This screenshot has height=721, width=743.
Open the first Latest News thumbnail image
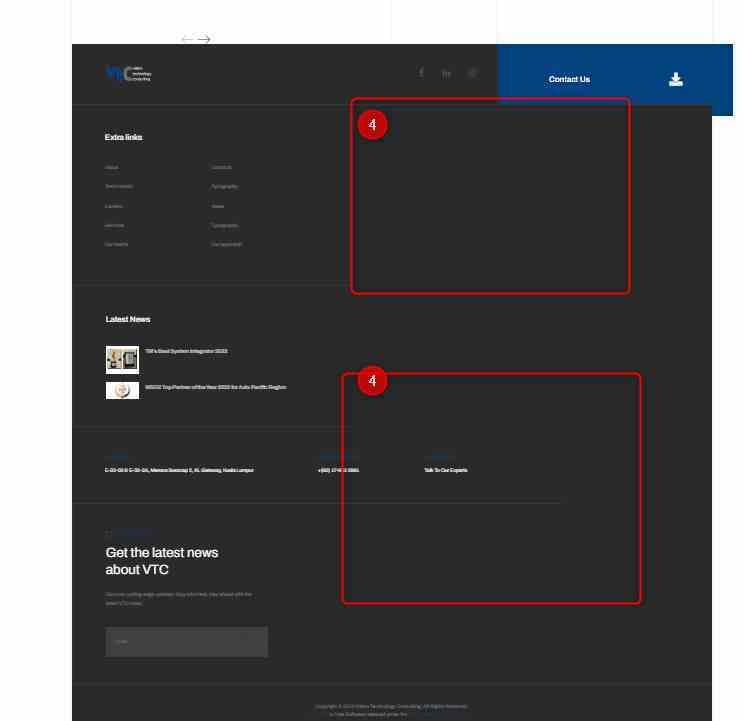pyautogui.click(x=122, y=360)
